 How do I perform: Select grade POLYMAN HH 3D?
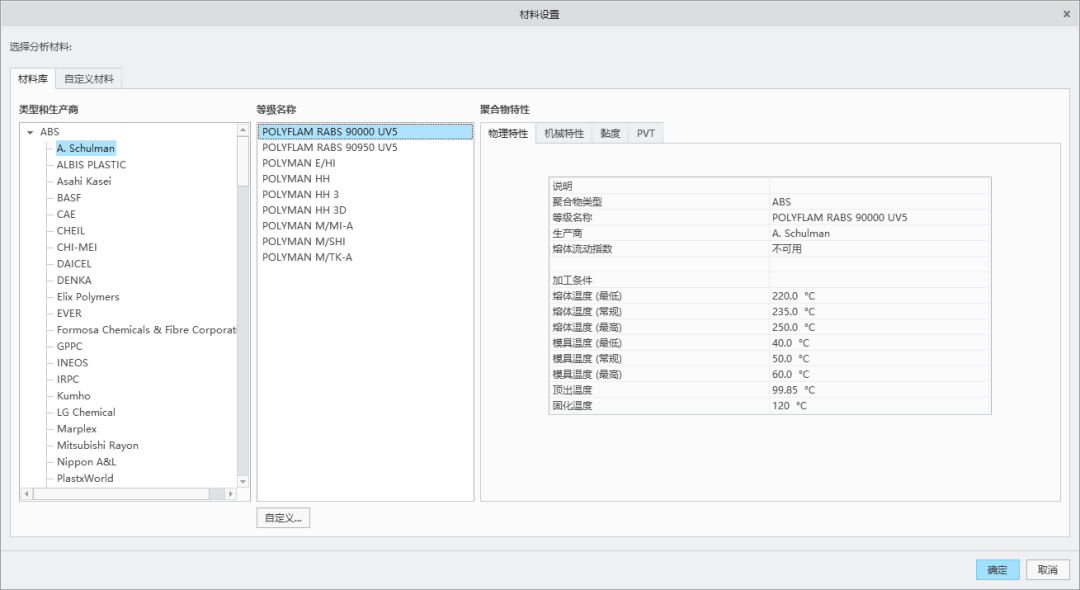coord(366,210)
